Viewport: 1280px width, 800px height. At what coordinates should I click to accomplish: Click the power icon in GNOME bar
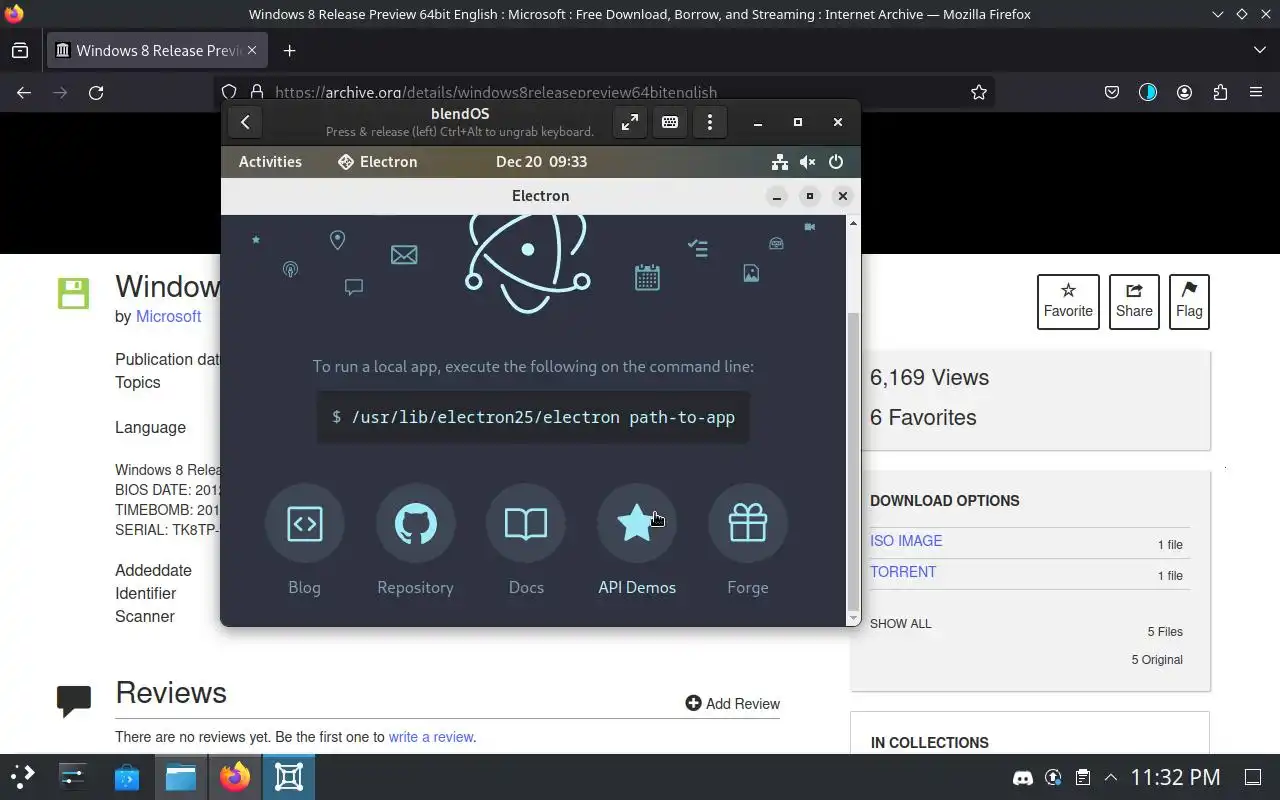pos(836,162)
